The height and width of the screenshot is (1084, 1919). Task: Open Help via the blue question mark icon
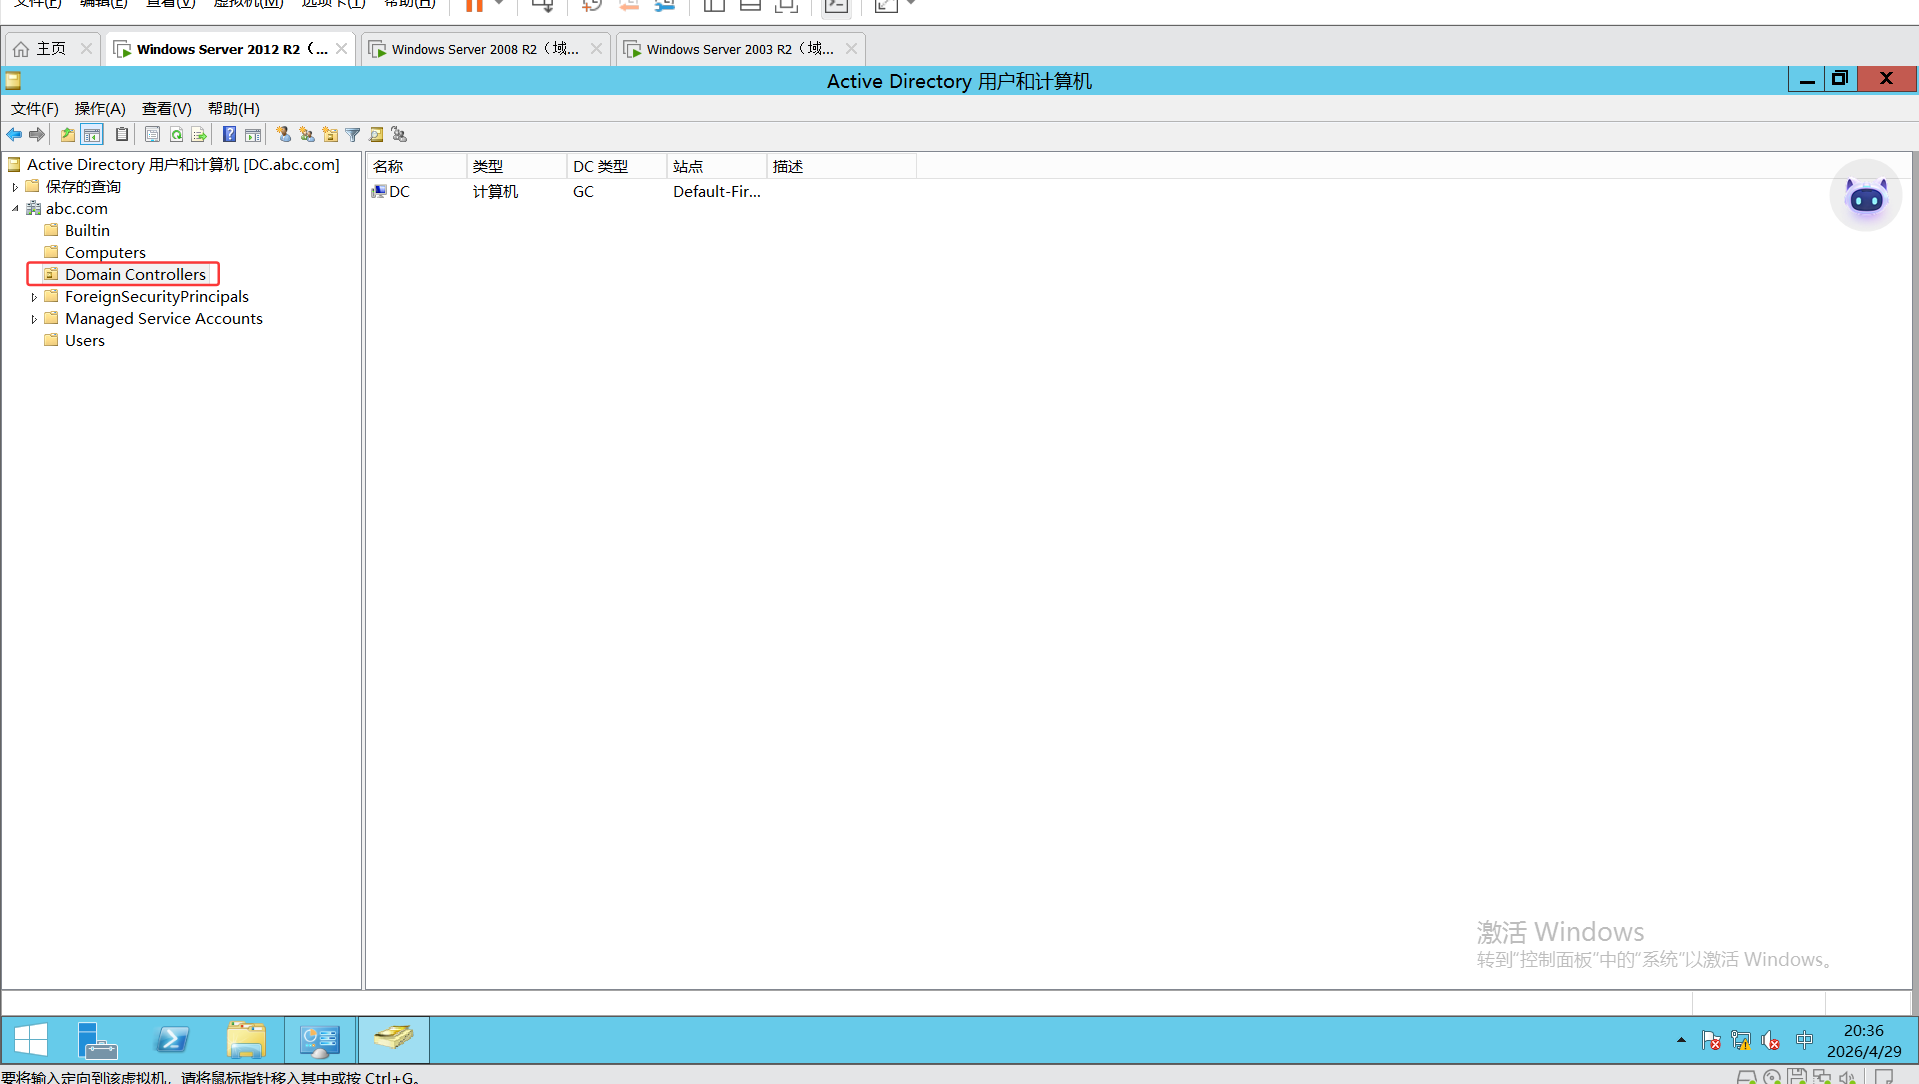229,135
